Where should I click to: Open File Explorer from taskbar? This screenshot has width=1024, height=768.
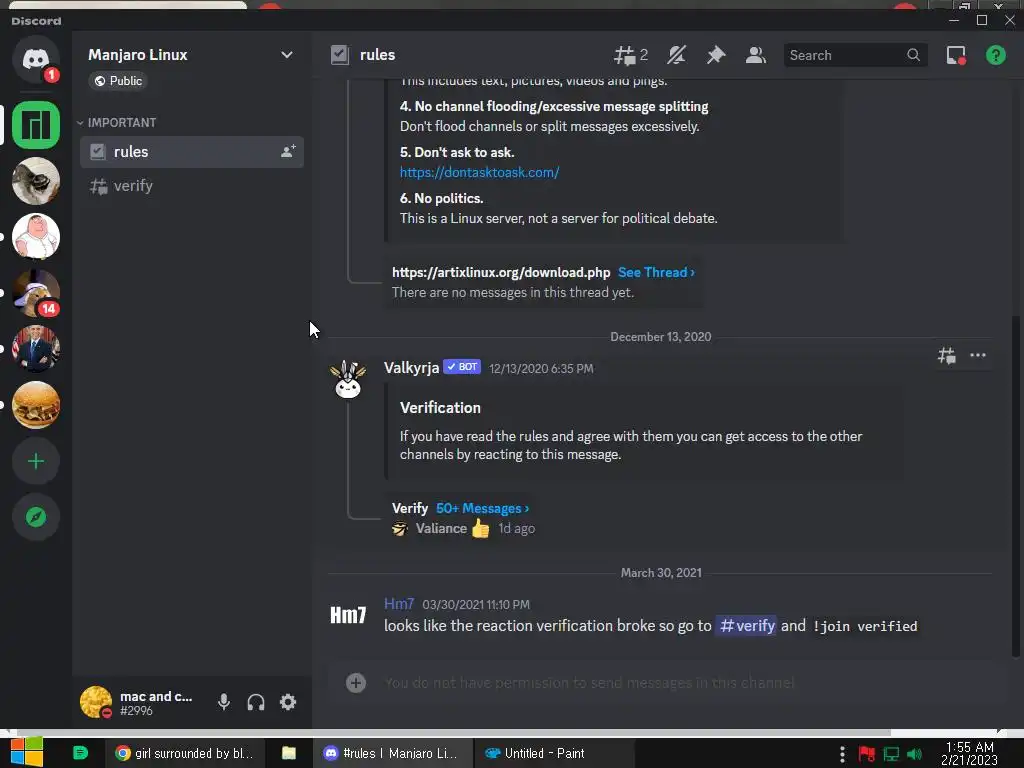pos(289,754)
